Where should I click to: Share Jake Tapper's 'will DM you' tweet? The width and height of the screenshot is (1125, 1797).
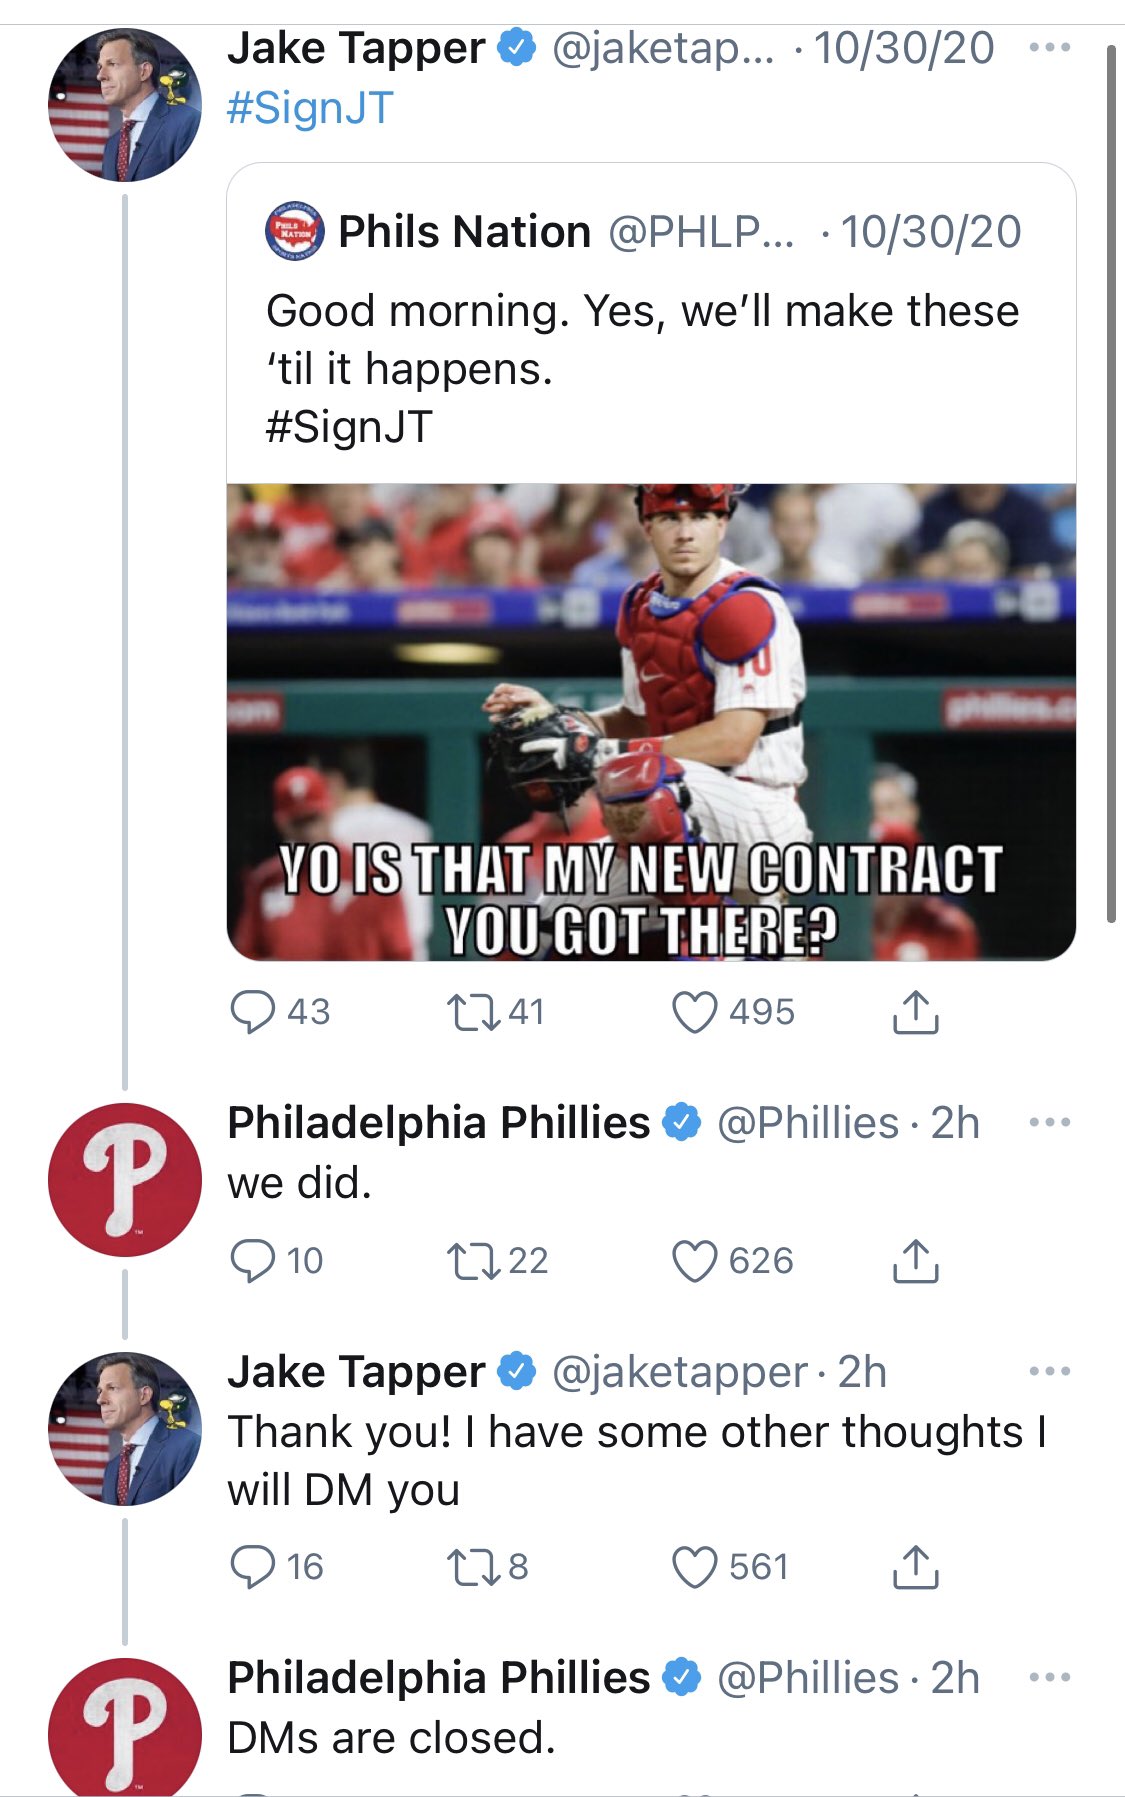tap(915, 1566)
